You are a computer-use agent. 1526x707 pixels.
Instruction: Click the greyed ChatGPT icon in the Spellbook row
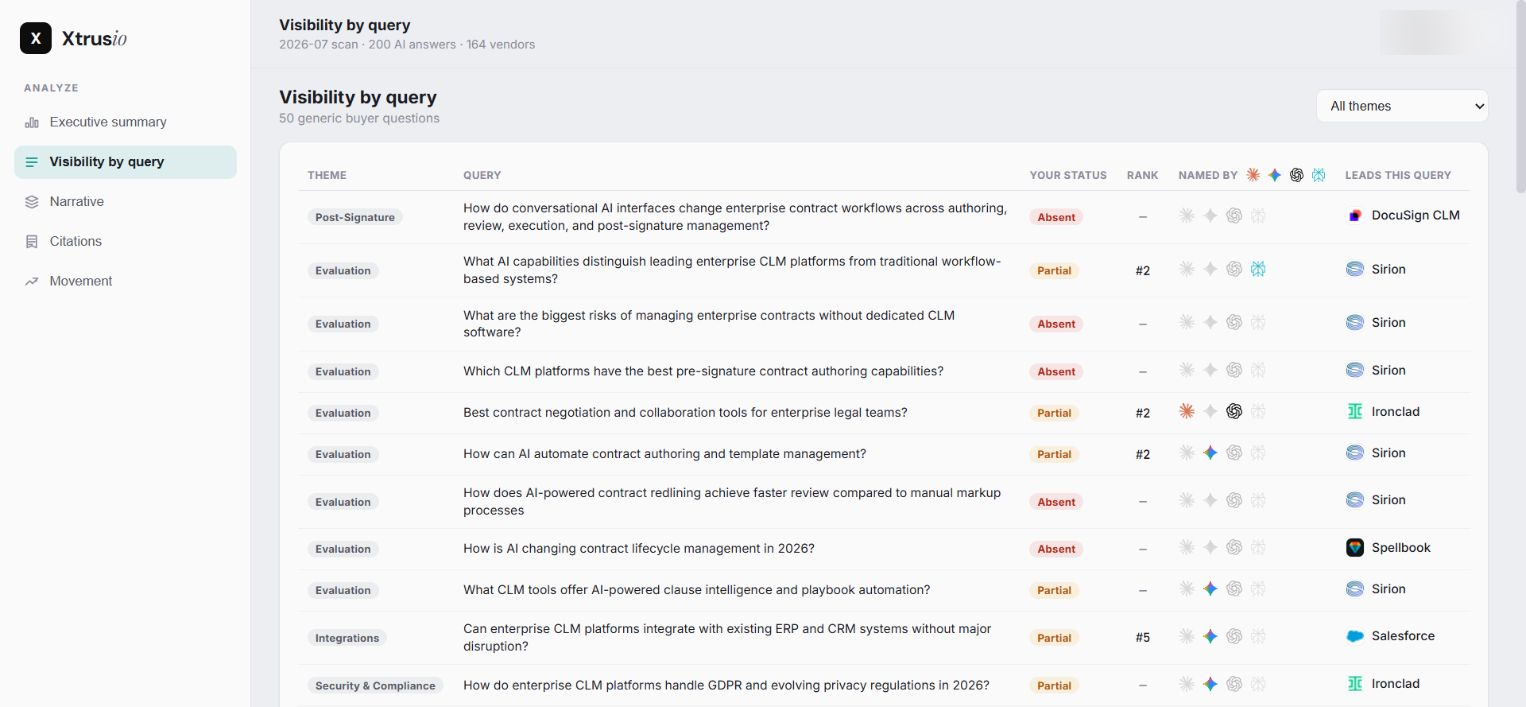(x=1234, y=548)
